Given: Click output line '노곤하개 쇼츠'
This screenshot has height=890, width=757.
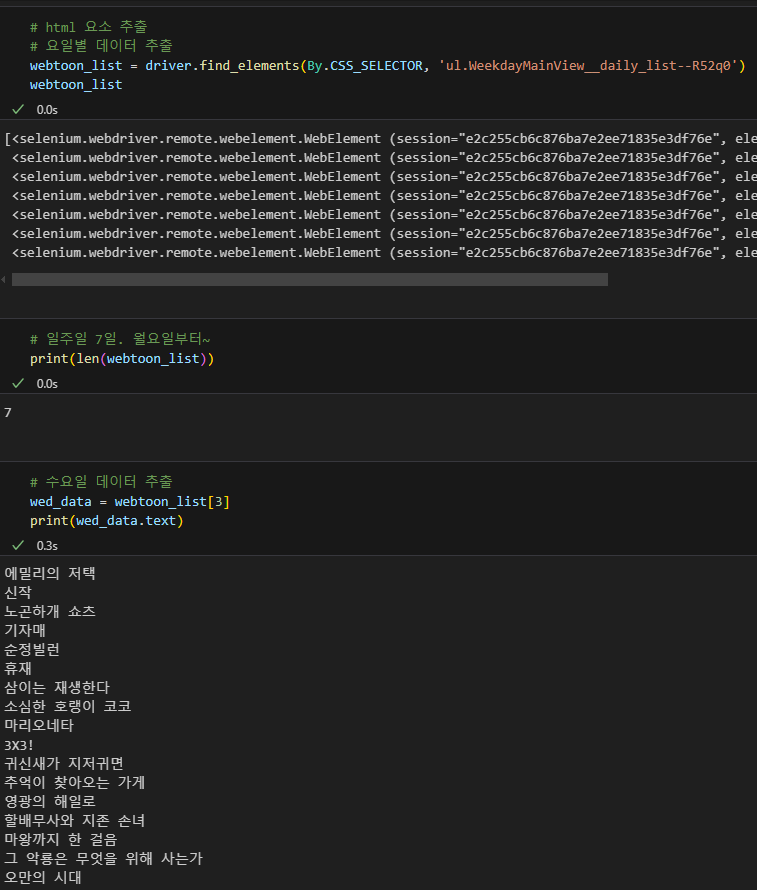Looking at the screenshot, I should click(x=50, y=611).
